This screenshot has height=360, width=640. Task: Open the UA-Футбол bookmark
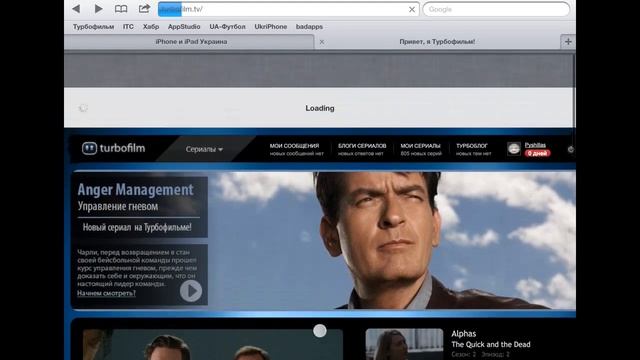click(x=227, y=27)
